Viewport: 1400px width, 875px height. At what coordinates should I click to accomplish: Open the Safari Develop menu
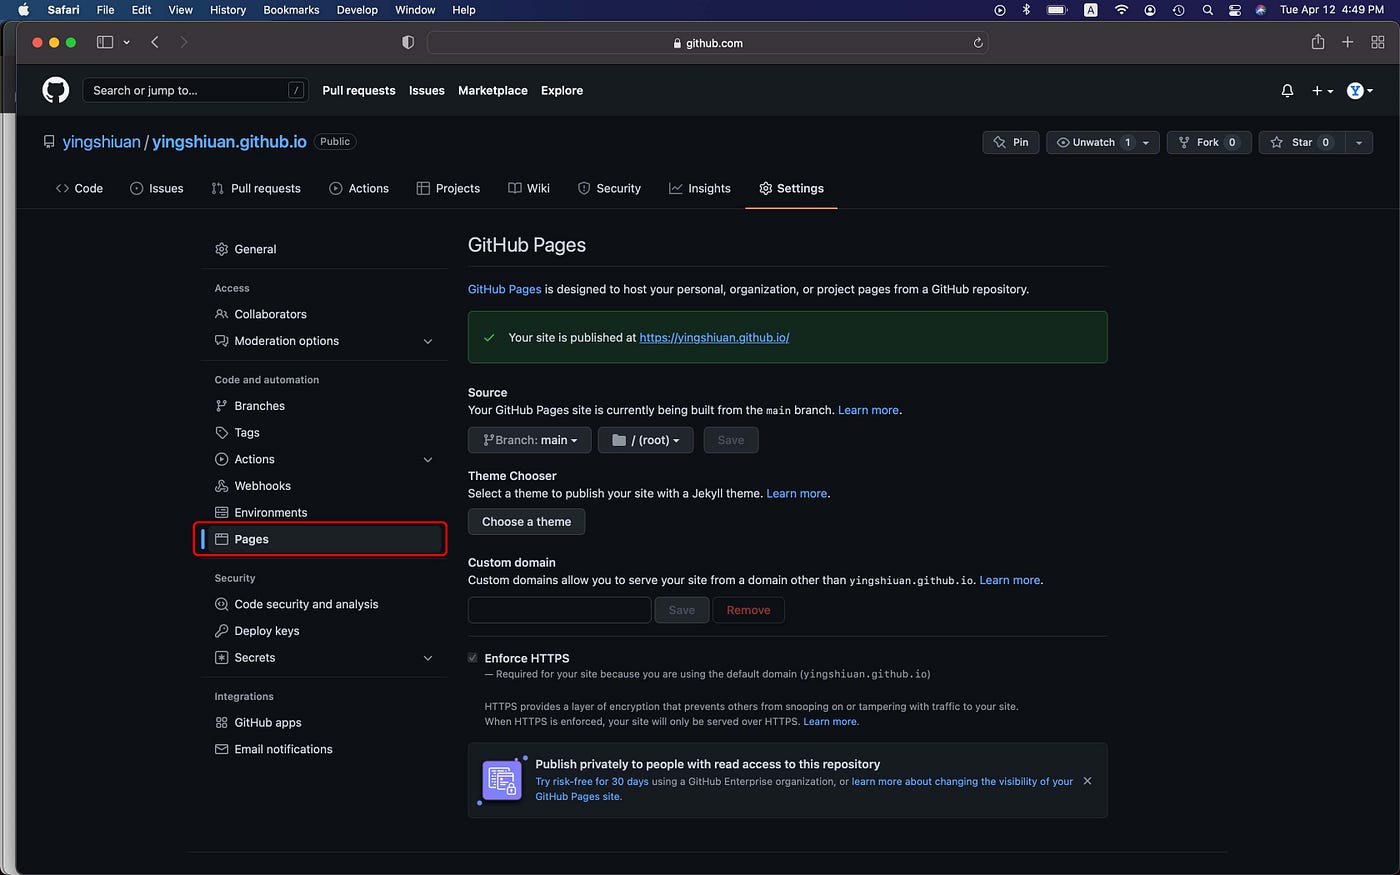click(357, 10)
